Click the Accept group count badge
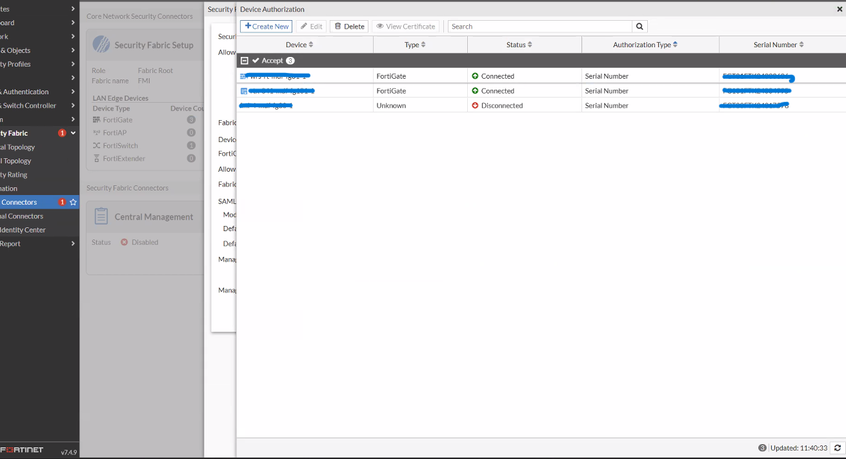This screenshot has height=459, width=846. coord(290,60)
